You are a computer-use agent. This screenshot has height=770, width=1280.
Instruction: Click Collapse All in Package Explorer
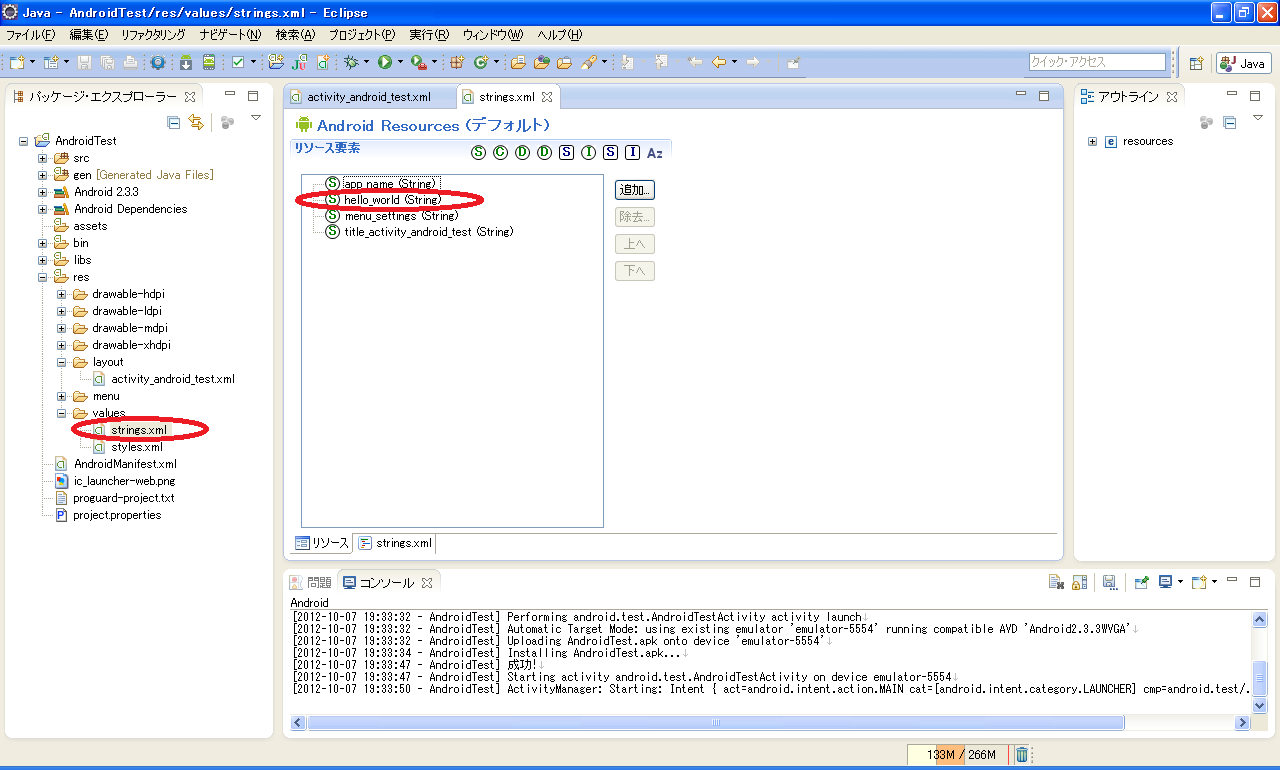click(x=174, y=122)
